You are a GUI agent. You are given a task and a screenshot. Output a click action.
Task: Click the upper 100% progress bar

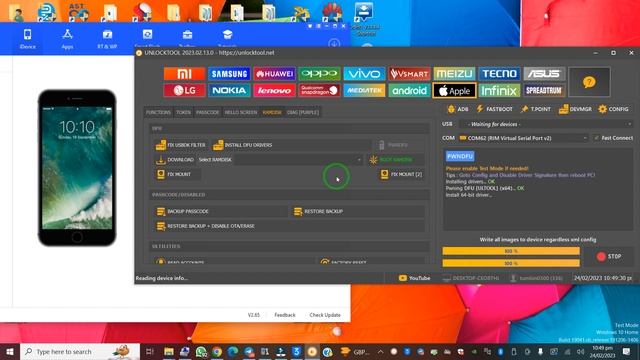[x=511, y=251]
